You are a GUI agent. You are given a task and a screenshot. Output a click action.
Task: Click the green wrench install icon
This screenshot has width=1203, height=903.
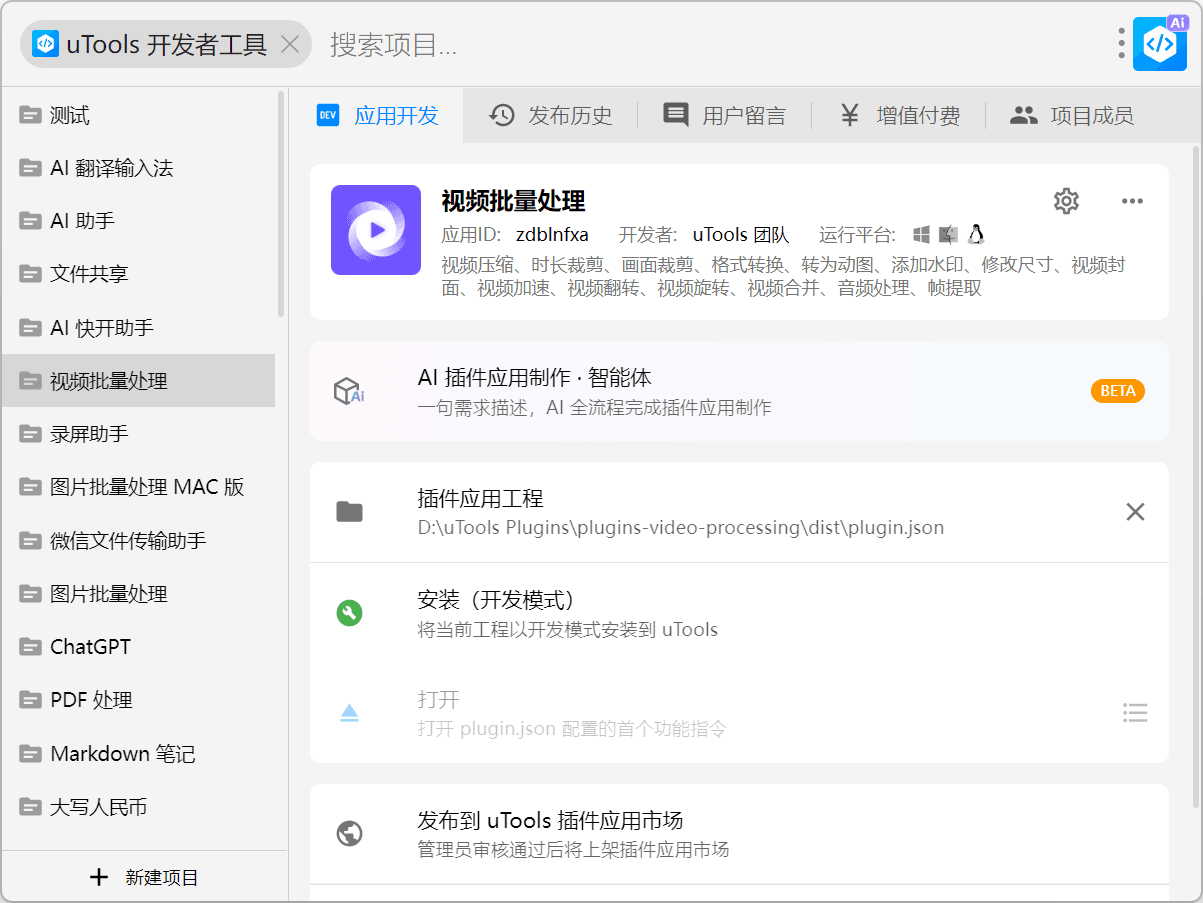pos(349,613)
